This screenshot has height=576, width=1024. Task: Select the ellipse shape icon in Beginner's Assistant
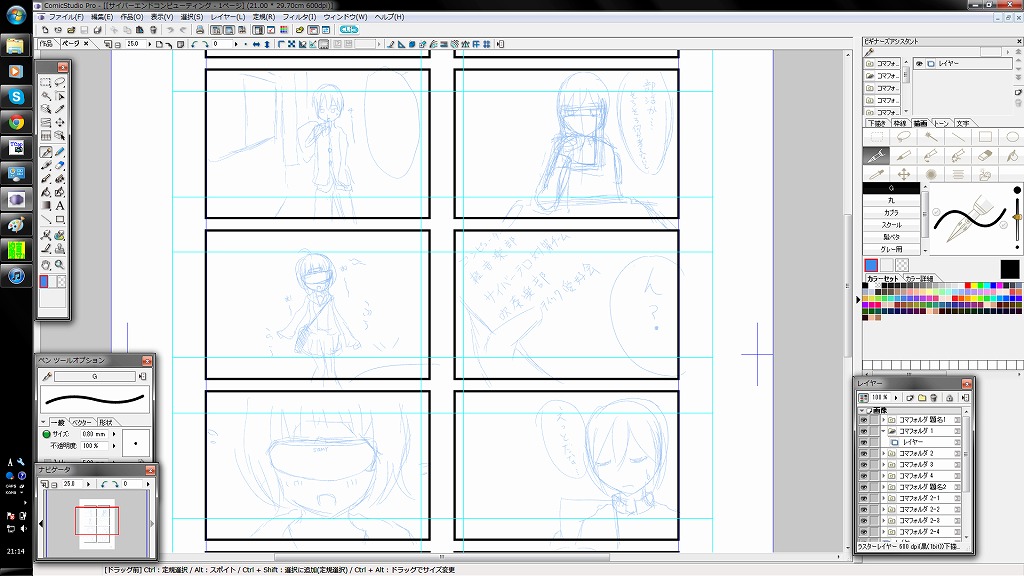click(1012, 136)
